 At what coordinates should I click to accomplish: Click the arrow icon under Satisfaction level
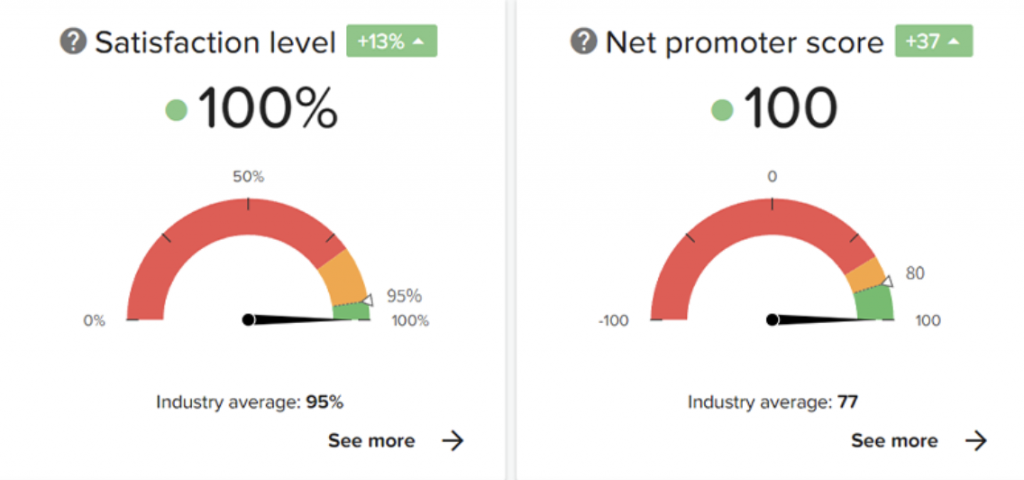pos(453,441)
